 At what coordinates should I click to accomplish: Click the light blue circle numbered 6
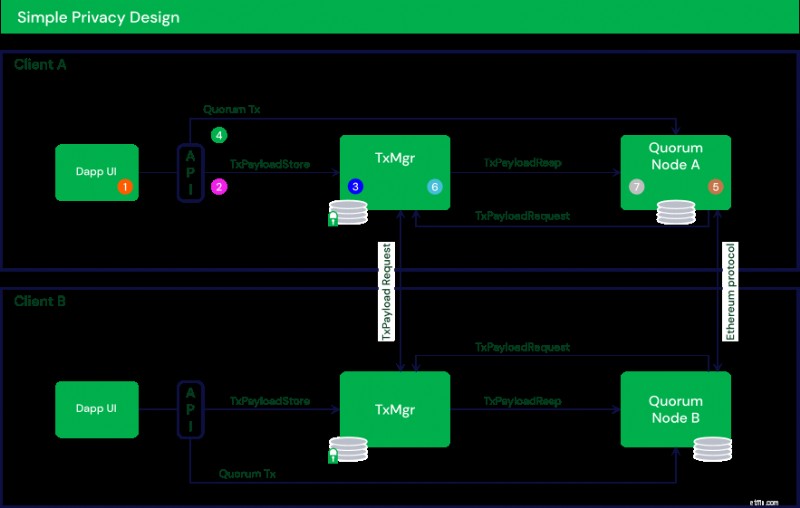pyautogui.click(x=435, y=187)
